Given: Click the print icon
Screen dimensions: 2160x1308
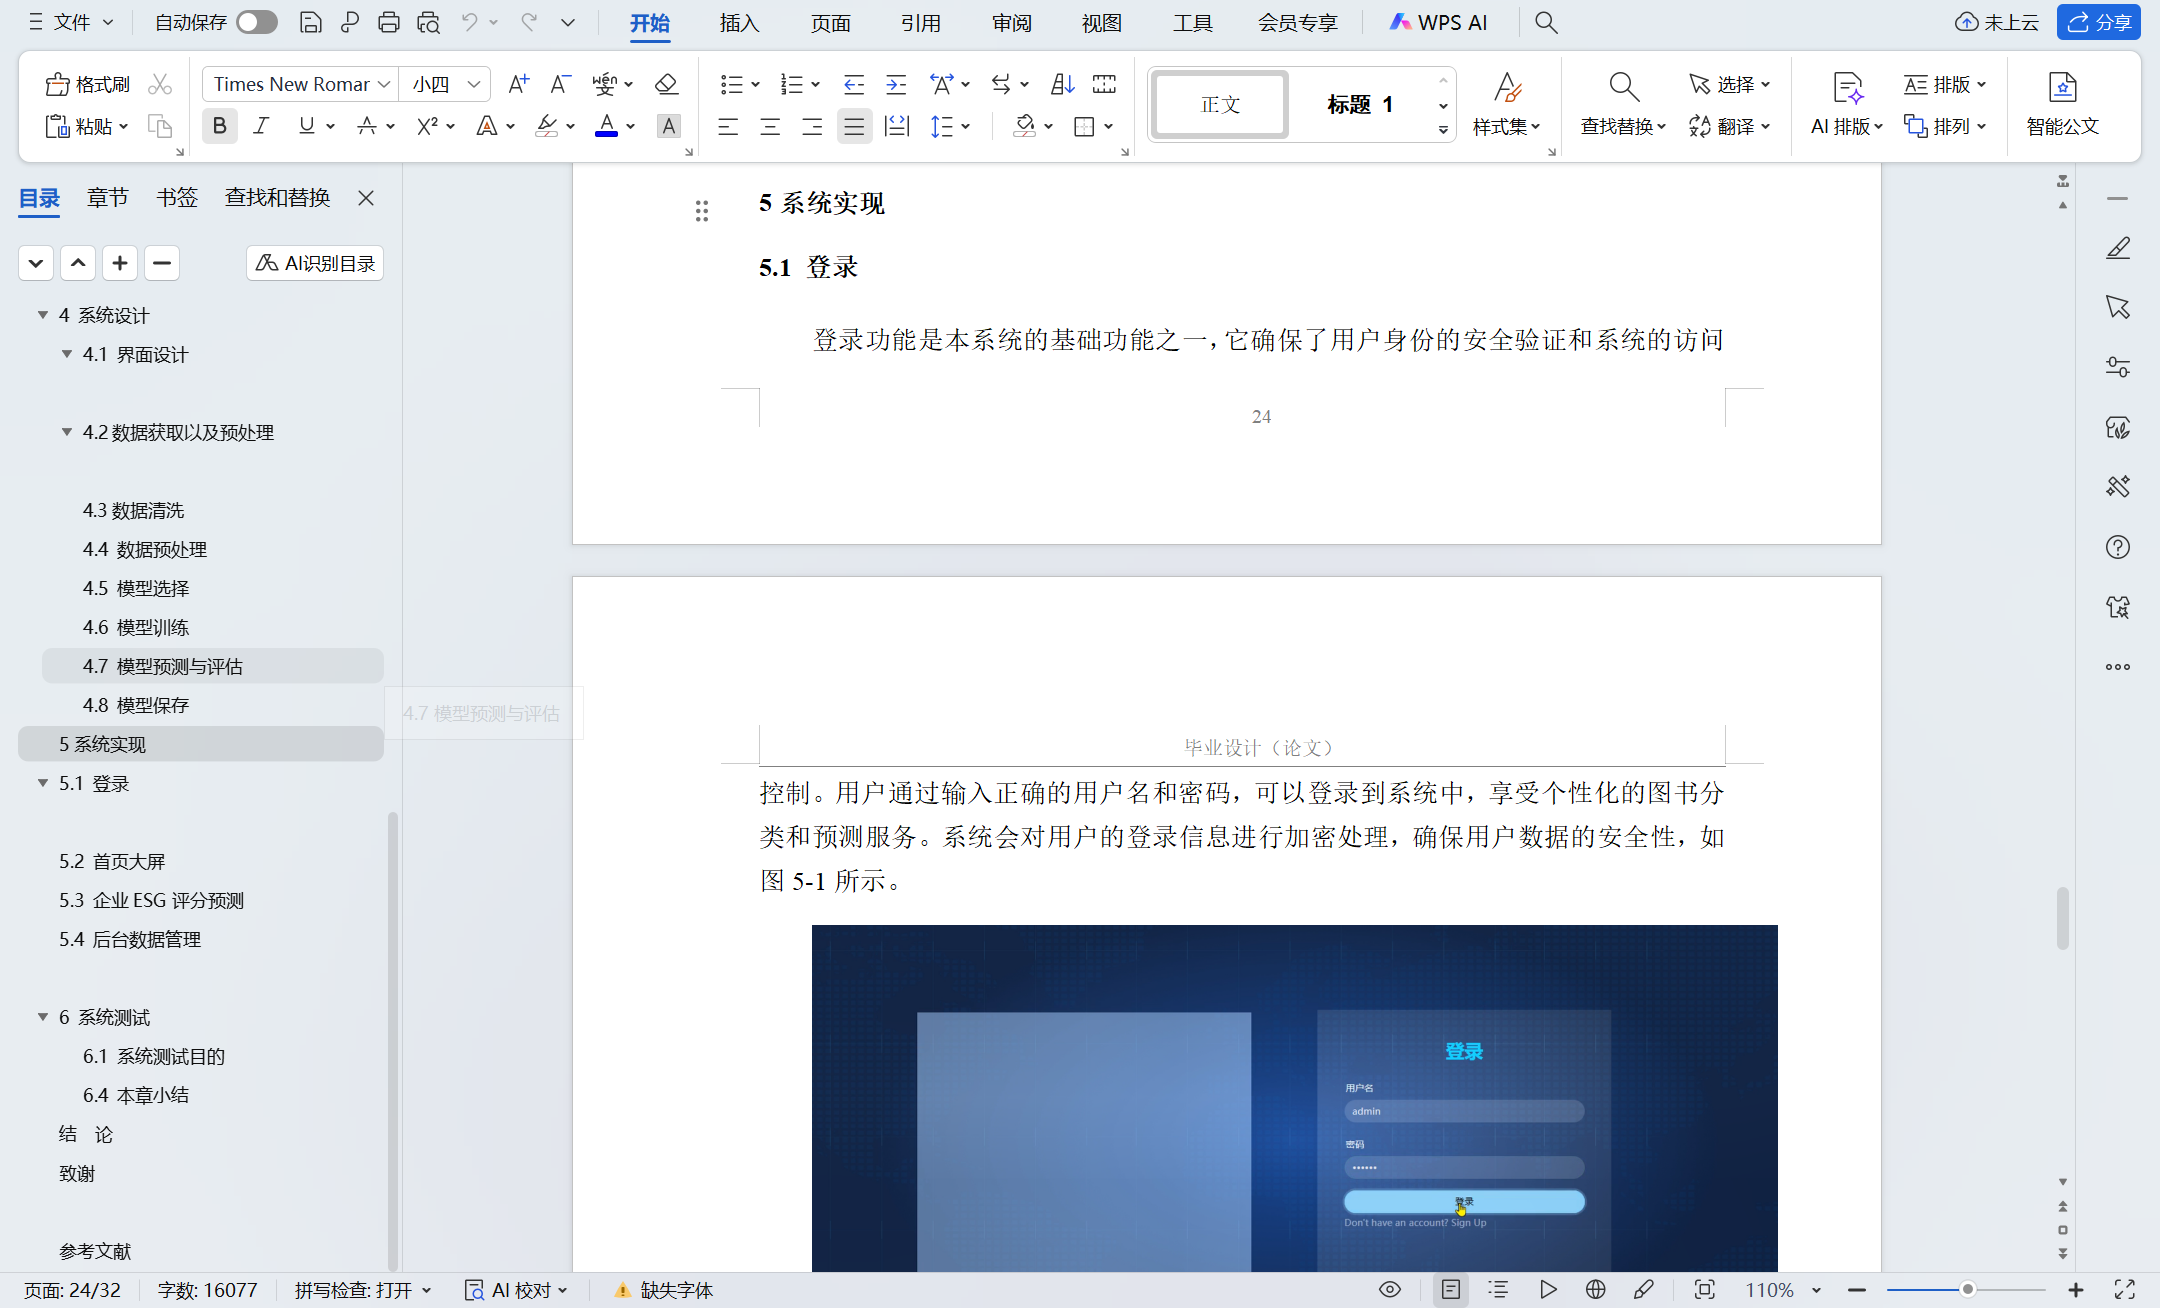Looking at the screenshot, I should click(389, 22).
